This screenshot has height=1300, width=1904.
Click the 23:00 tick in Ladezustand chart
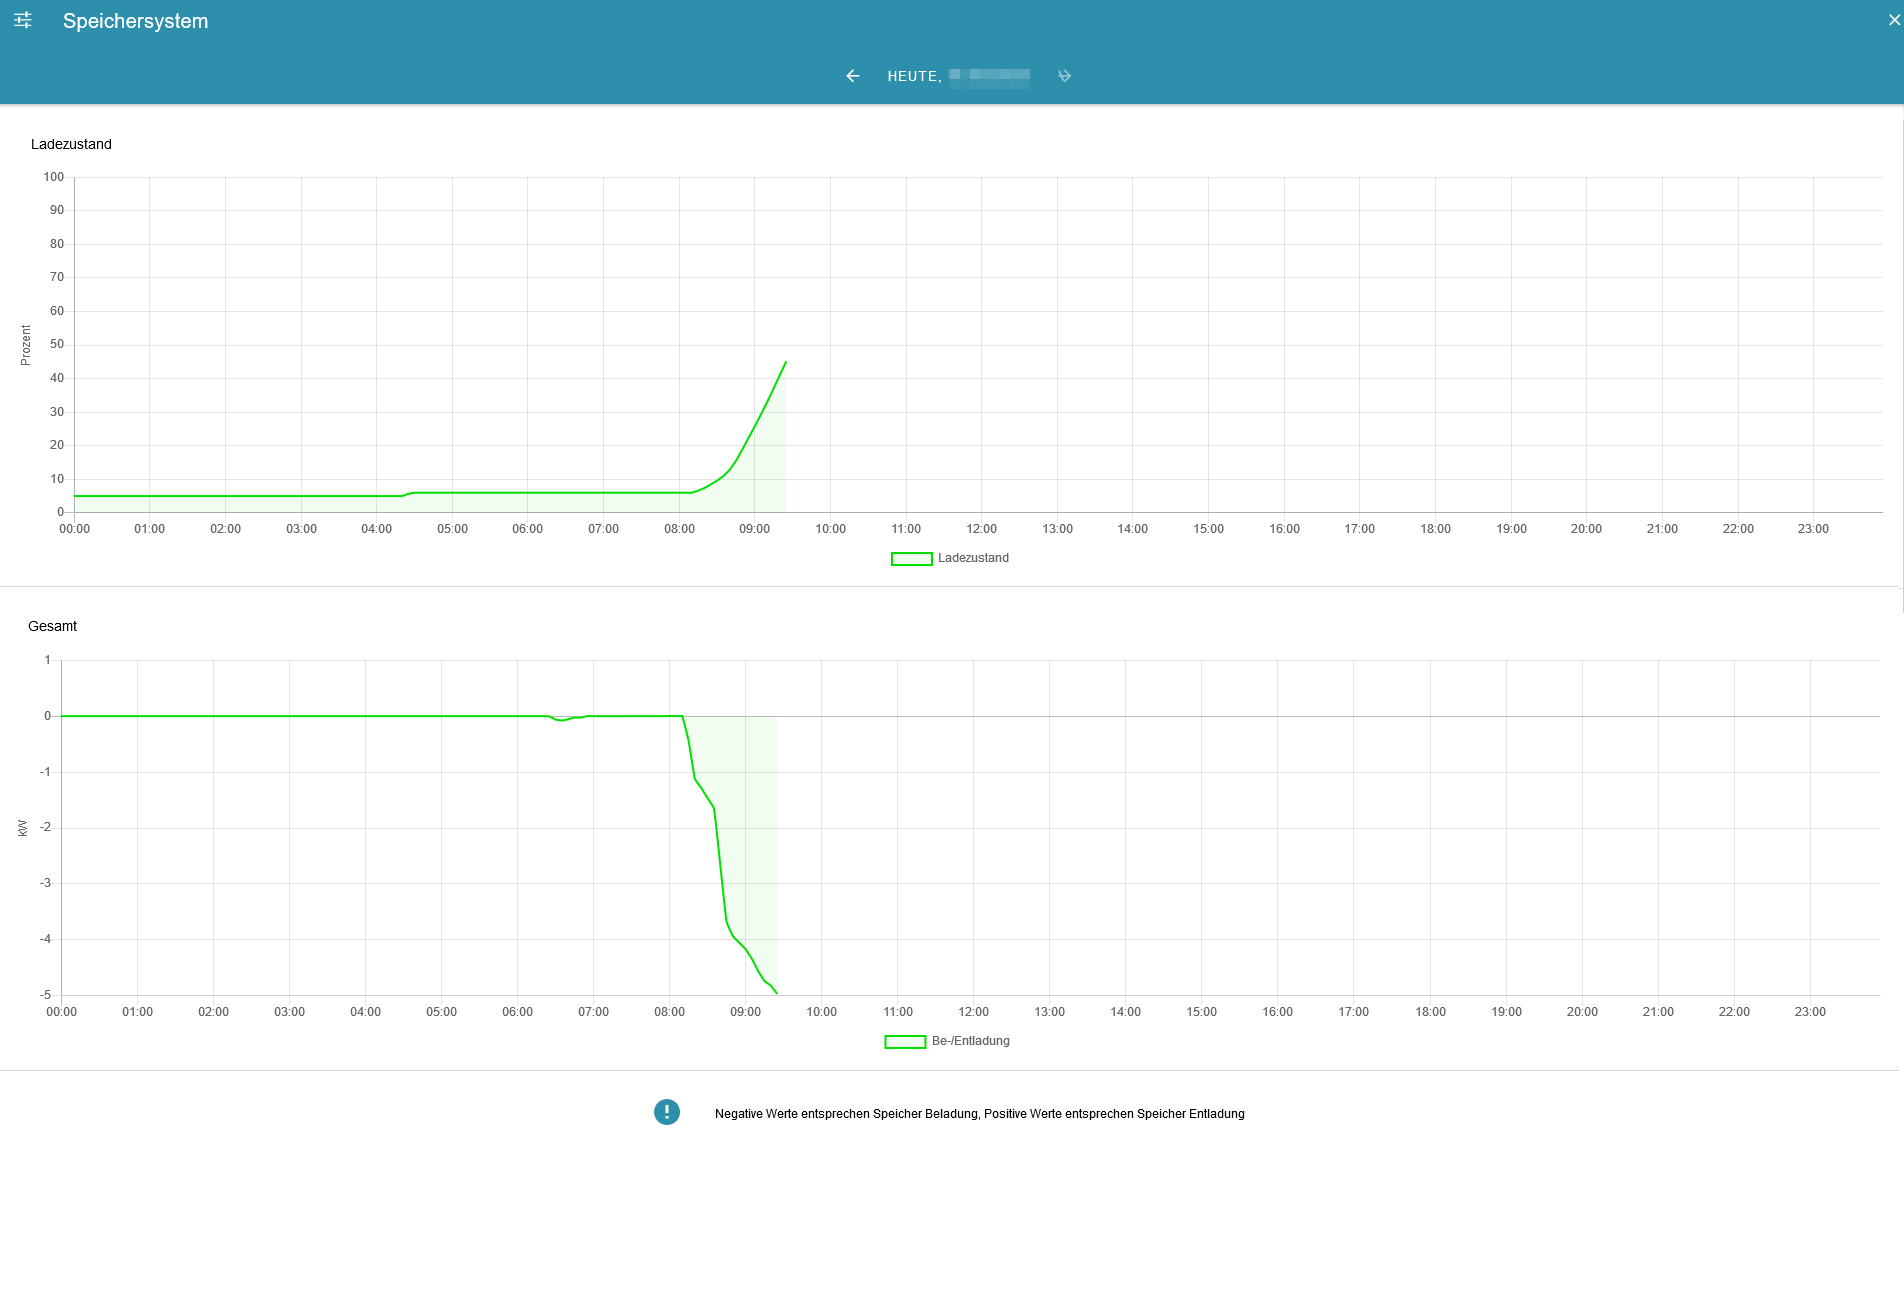pos(1813,529)
